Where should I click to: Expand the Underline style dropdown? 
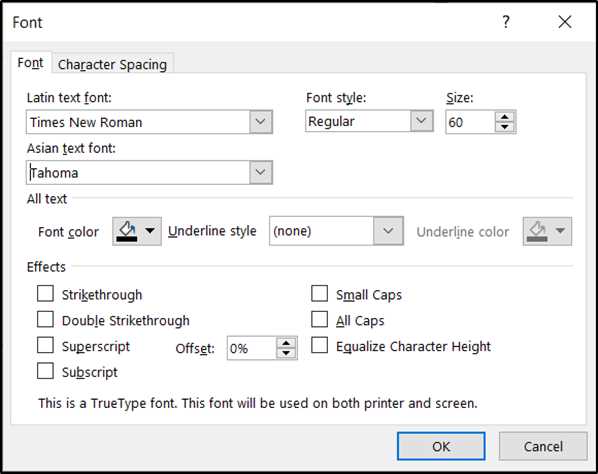click(x=388, y=231)
